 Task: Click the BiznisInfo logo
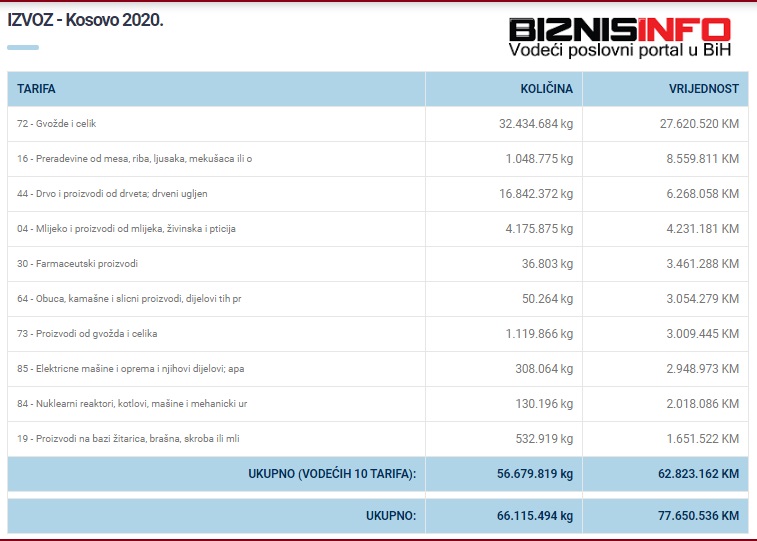pyautogui.click(x=618, y=30)
